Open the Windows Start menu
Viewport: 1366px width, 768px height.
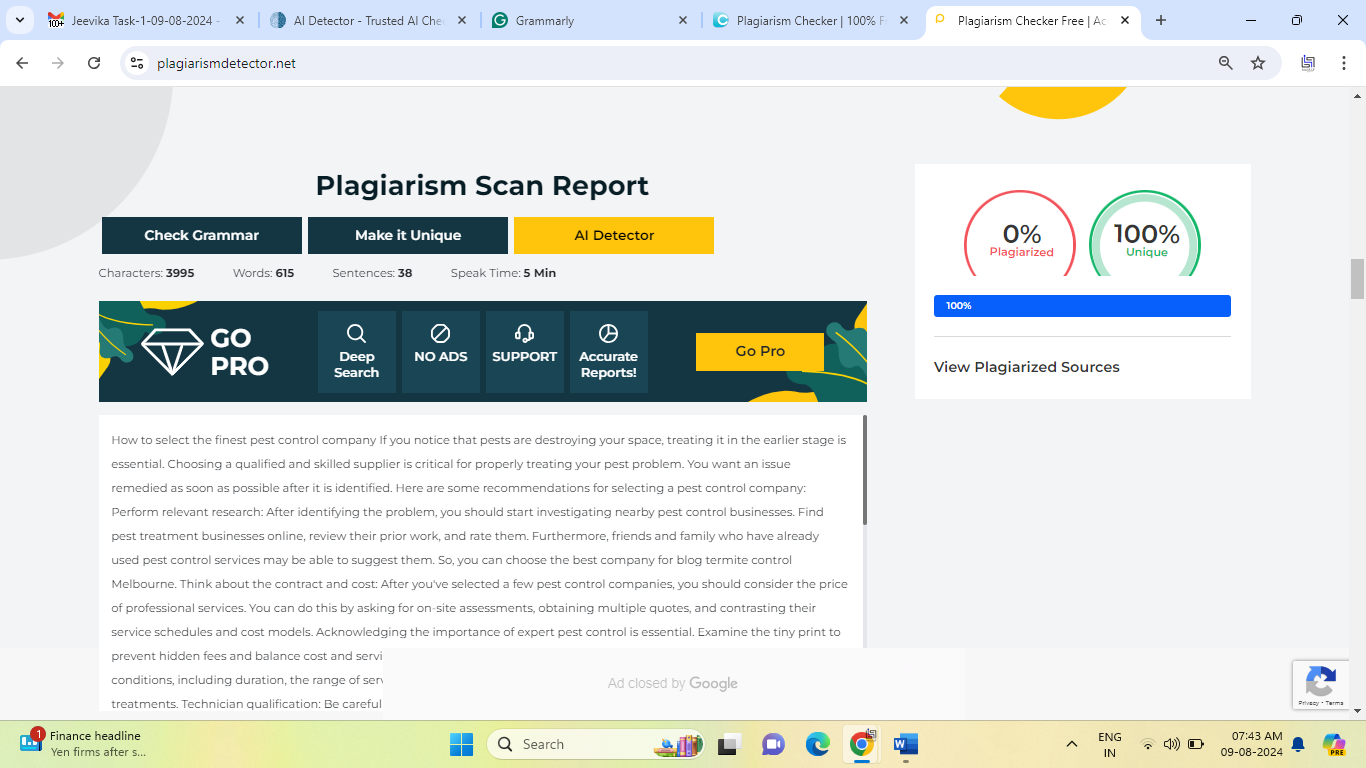click(x=461, y=744)
